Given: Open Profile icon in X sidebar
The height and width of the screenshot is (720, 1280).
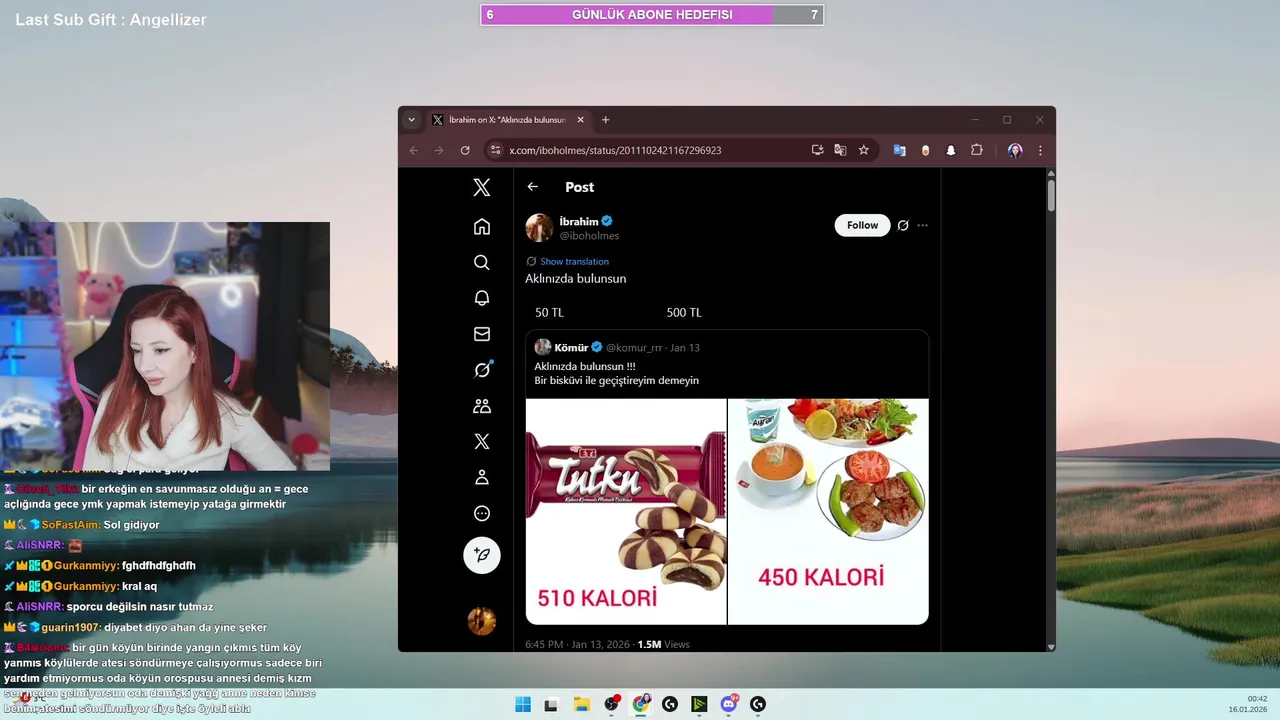Looking at the screenshot, I should 482,477.
